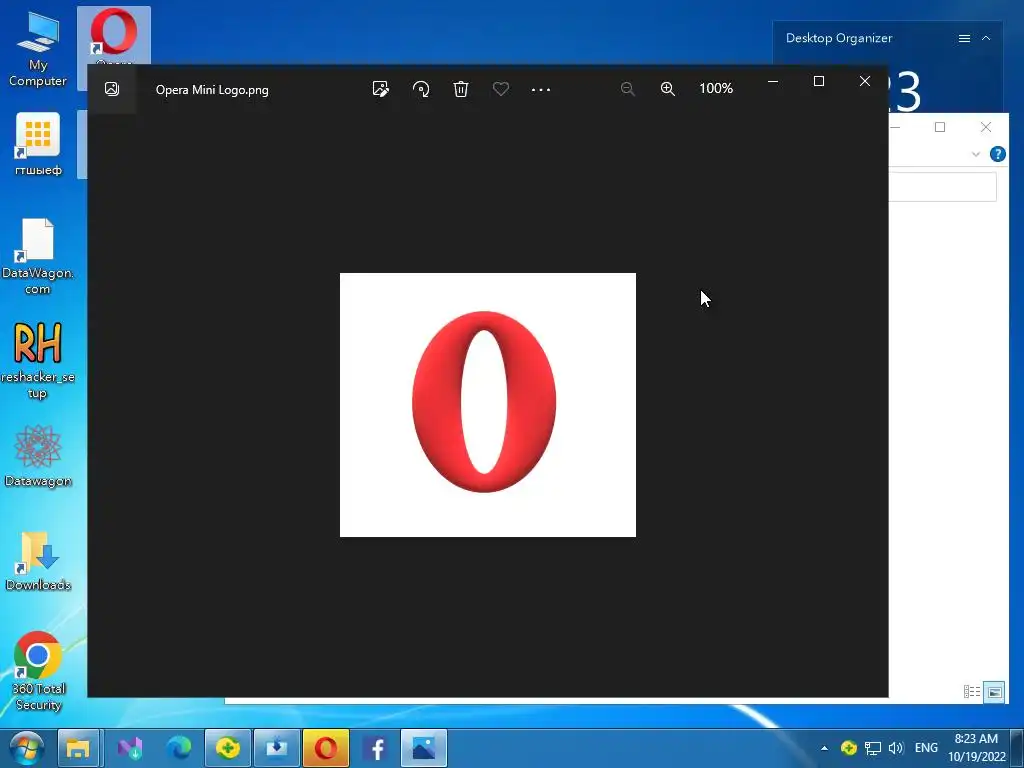Zoom in on the image
Viewport: 1024px width, 768px height.
(x=667, y=89)
